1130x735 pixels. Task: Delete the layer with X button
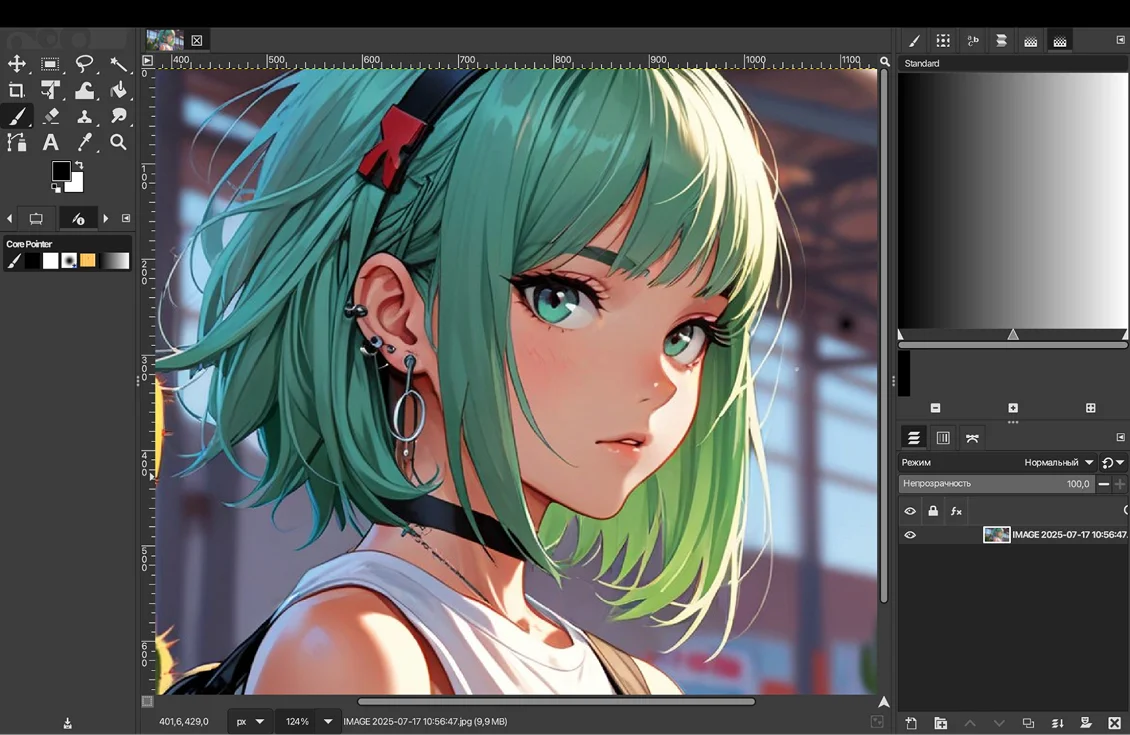(1114, 723)
